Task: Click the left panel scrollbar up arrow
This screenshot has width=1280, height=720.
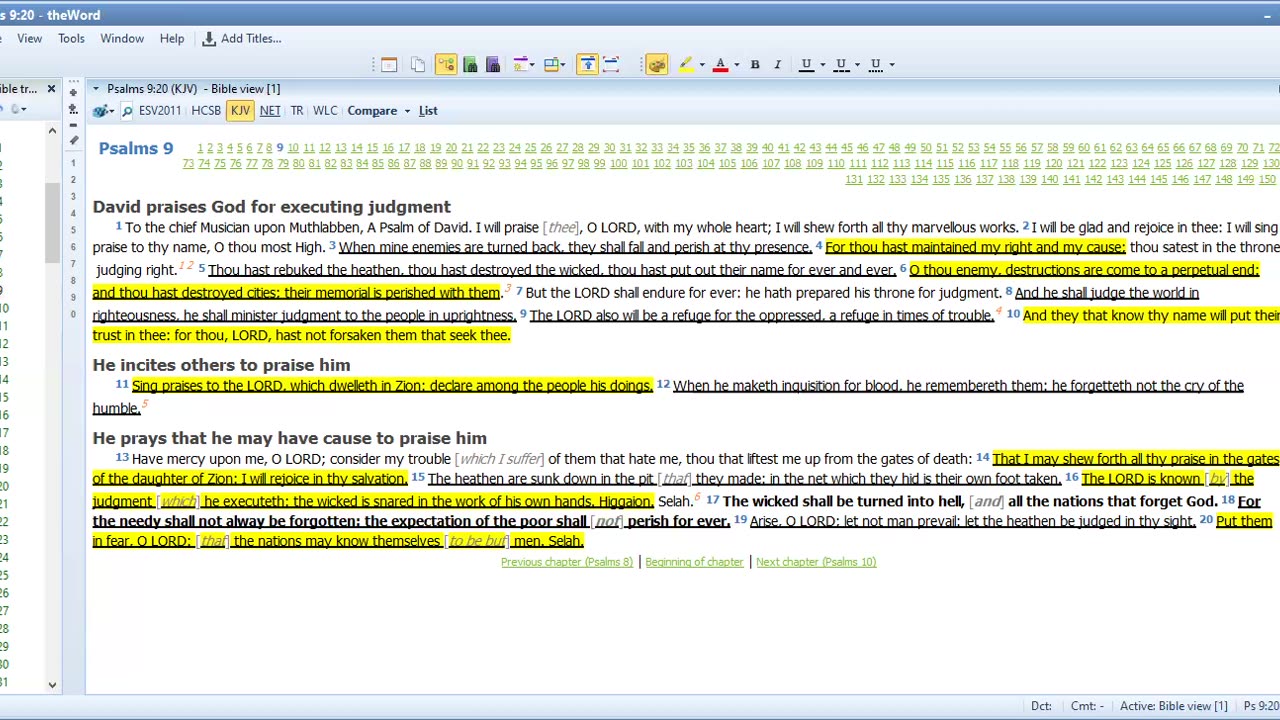Action: click(x=52, y=131)
